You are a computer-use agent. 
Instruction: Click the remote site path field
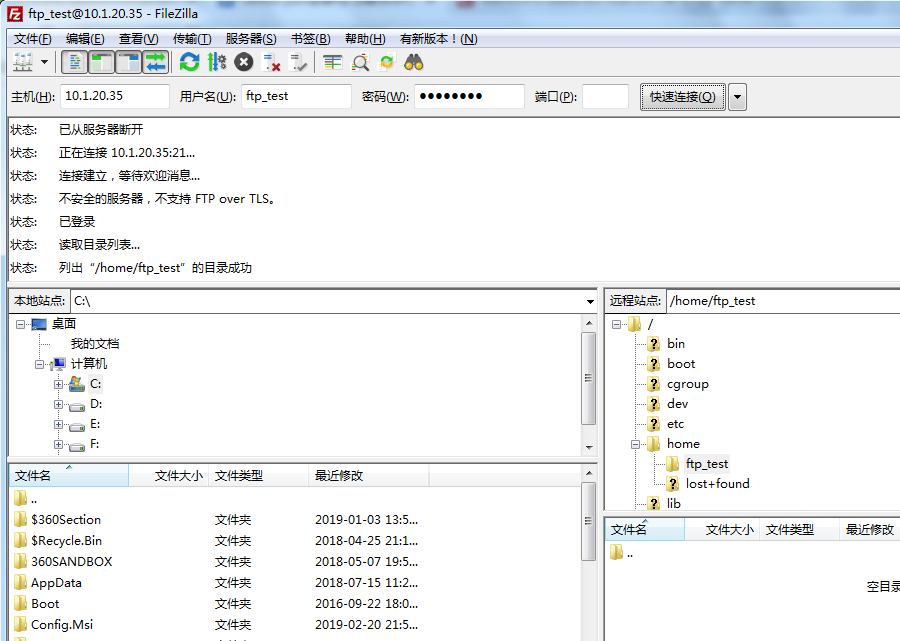pyautogui.click(x=783, y=301)
